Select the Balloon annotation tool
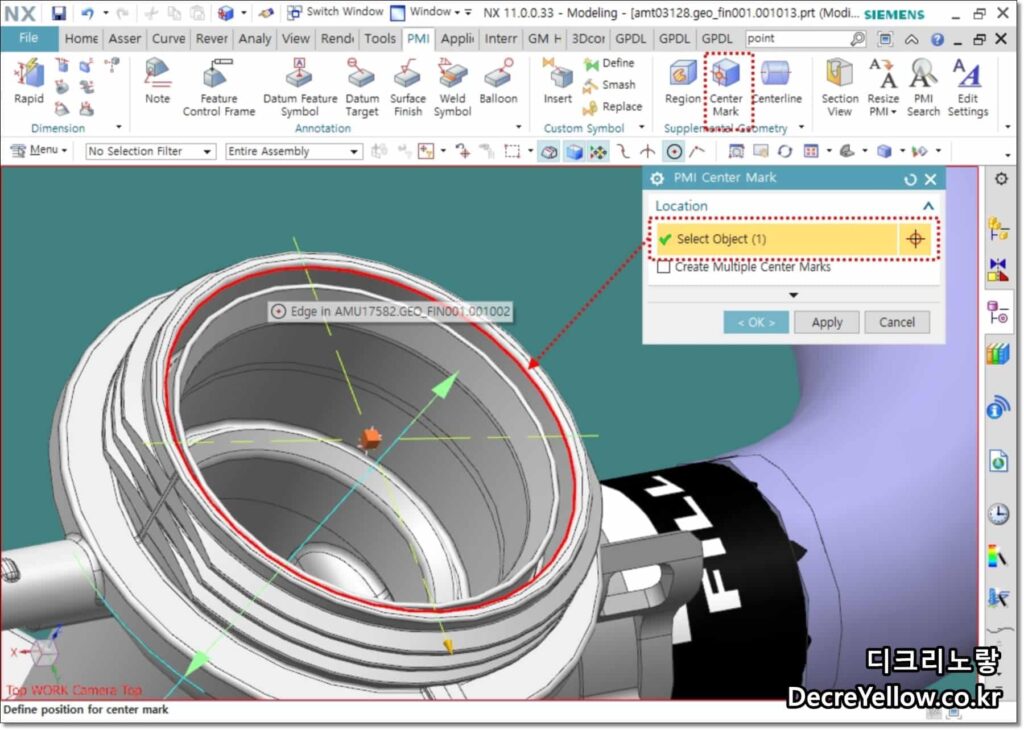This screenshot has height=730, width=1024. 498,82
